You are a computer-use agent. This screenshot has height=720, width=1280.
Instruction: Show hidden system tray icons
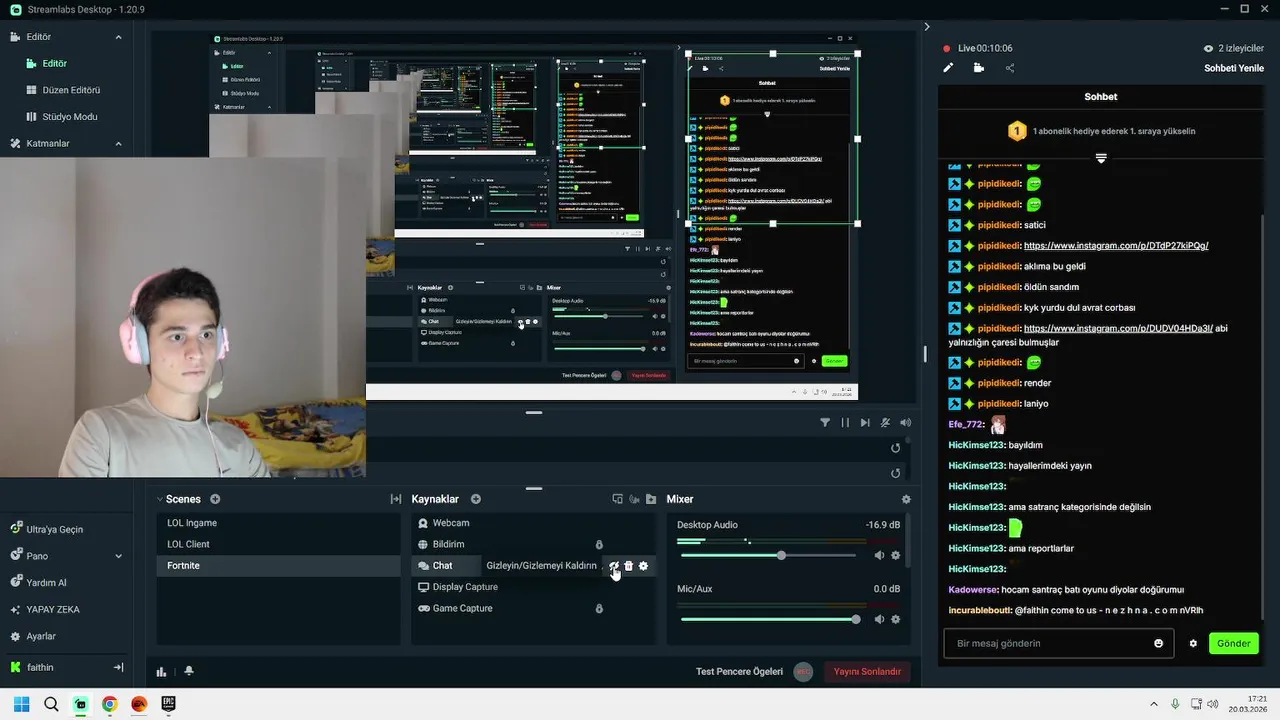(x=1153, y=704)
